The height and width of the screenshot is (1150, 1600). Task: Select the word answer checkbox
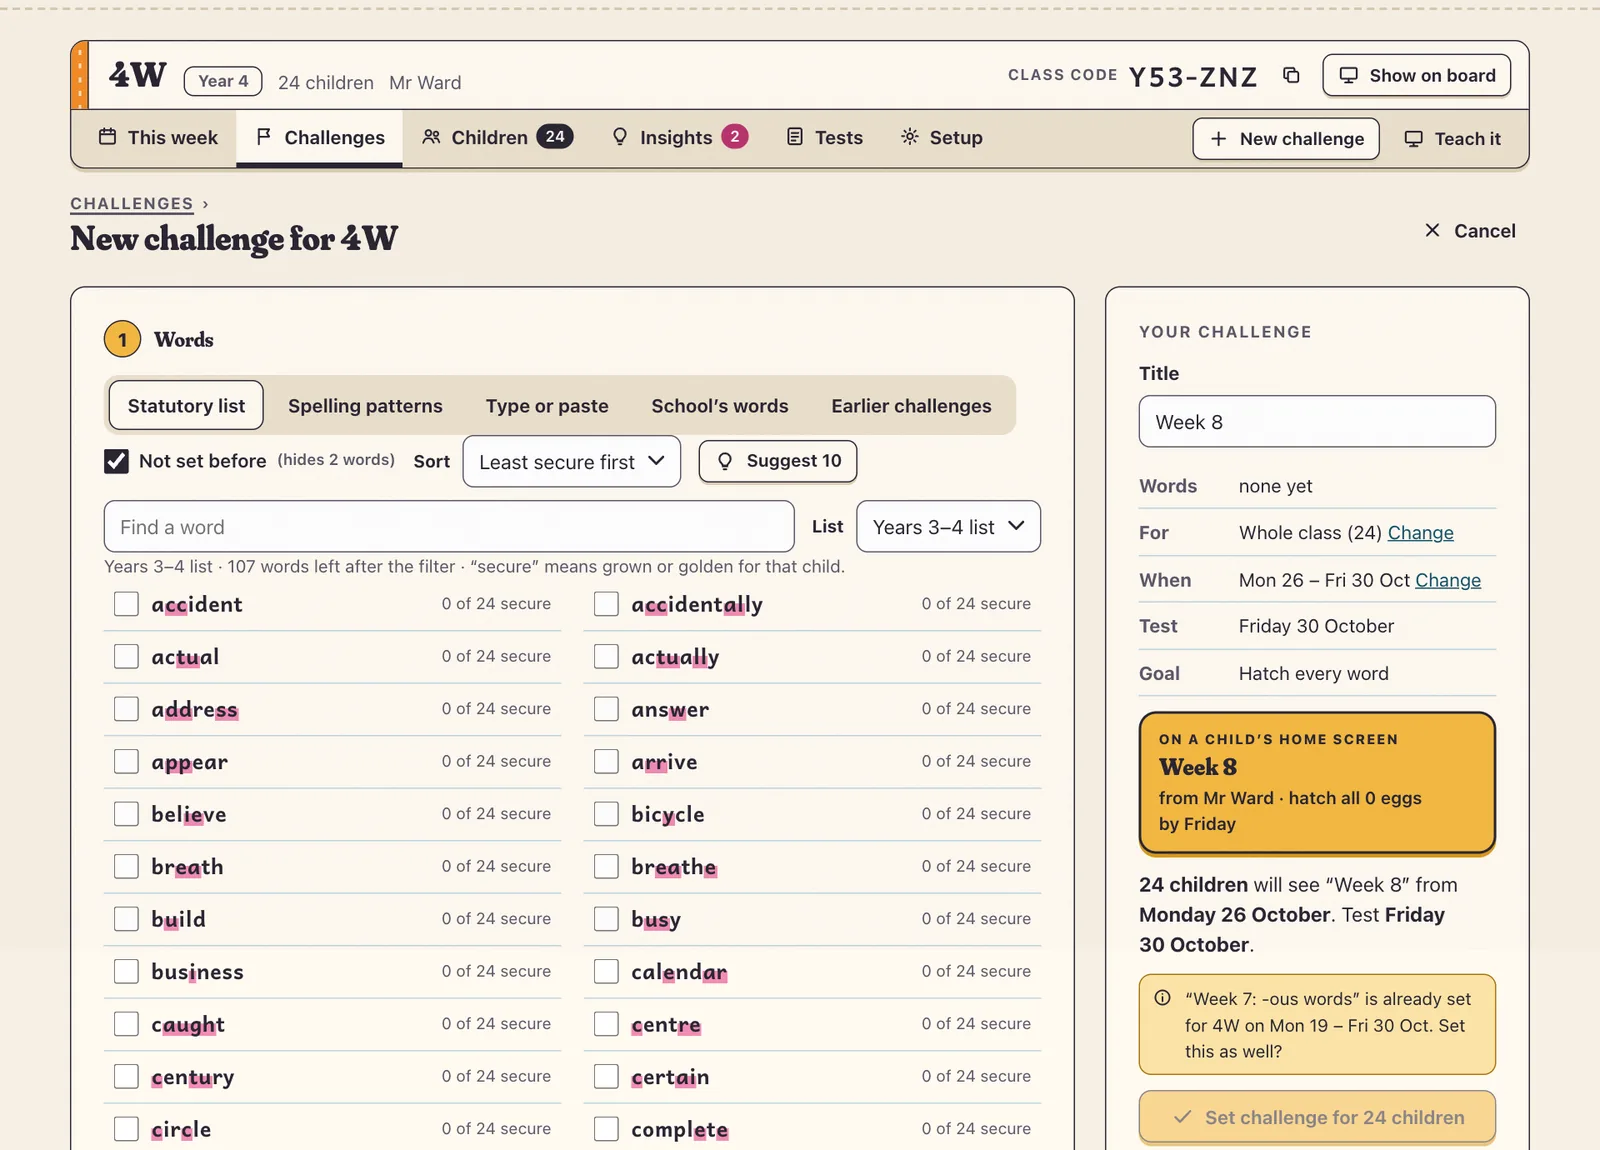point(606,709)
